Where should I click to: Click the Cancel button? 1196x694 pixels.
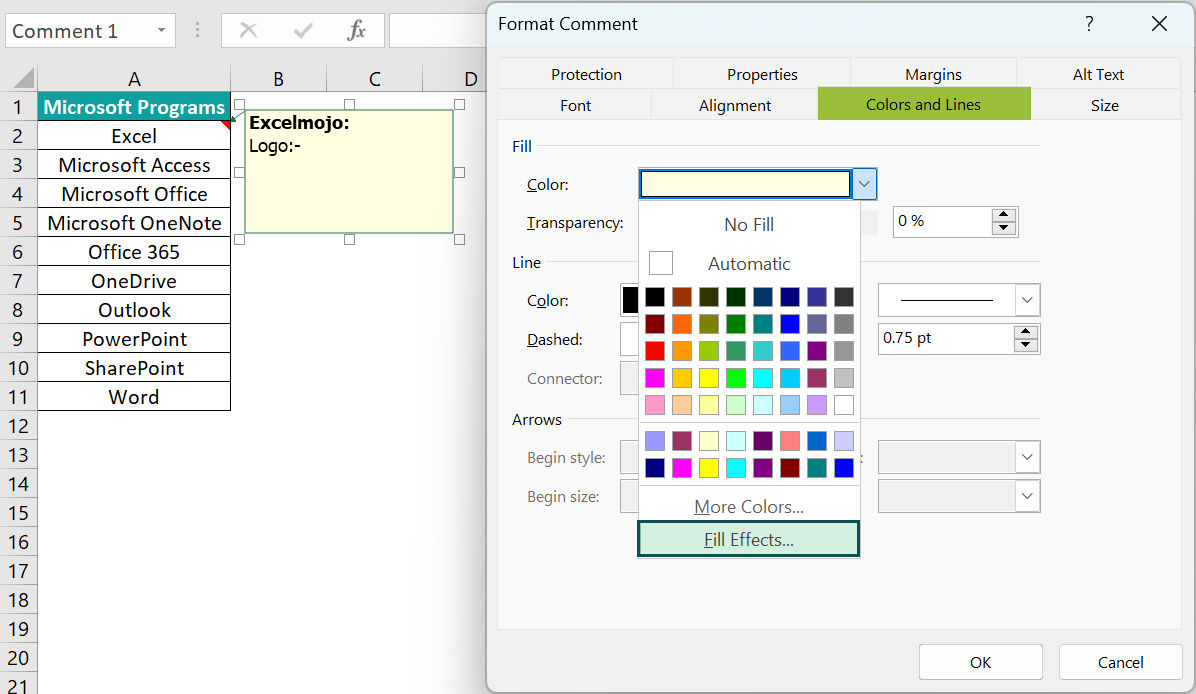tap(1120, 662)
